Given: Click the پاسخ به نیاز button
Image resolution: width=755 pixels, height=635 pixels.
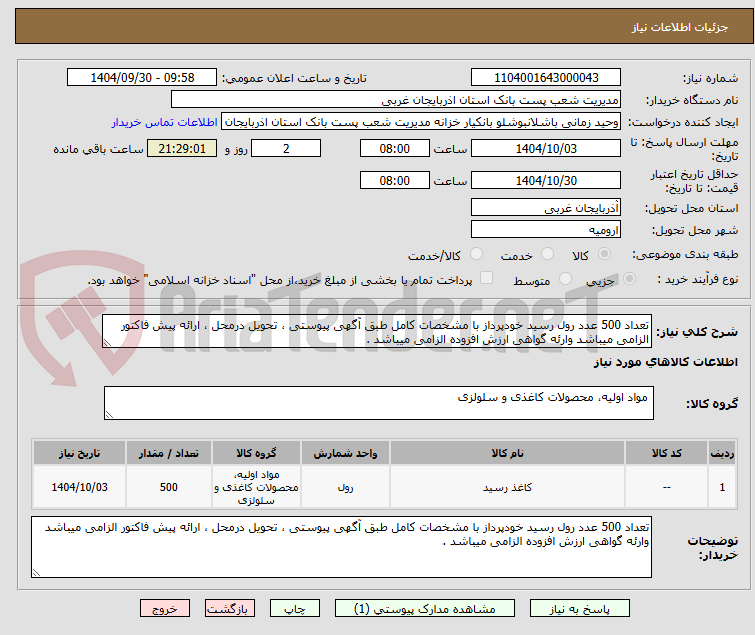Looking at the screenshot, I should (x=580, y=609).
